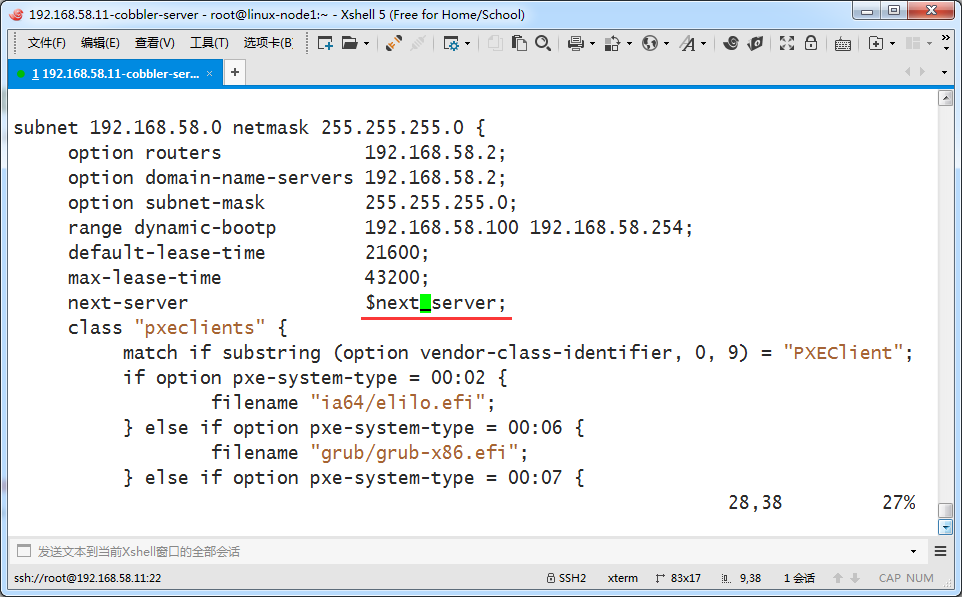The width and height of the screenshot is (962, 597).
Task: Click the xterm terminal type status
Action: point(622,578)
